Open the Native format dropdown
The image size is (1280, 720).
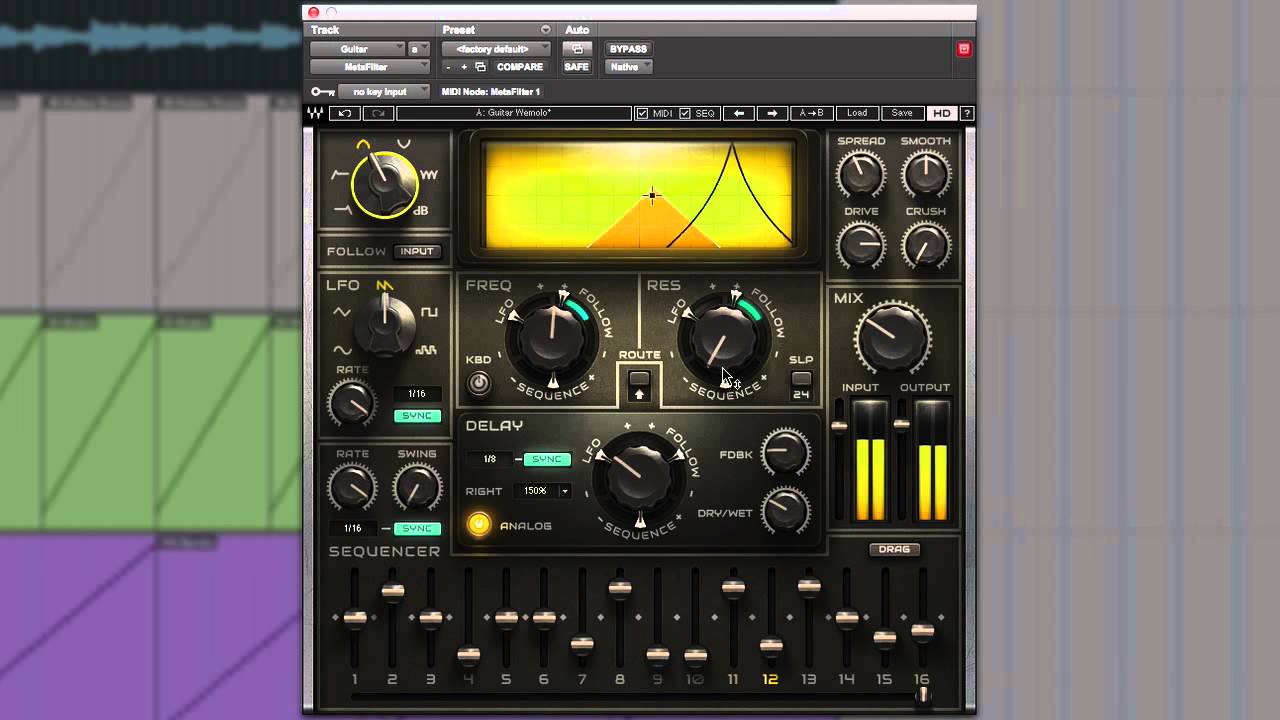point(629,67)
